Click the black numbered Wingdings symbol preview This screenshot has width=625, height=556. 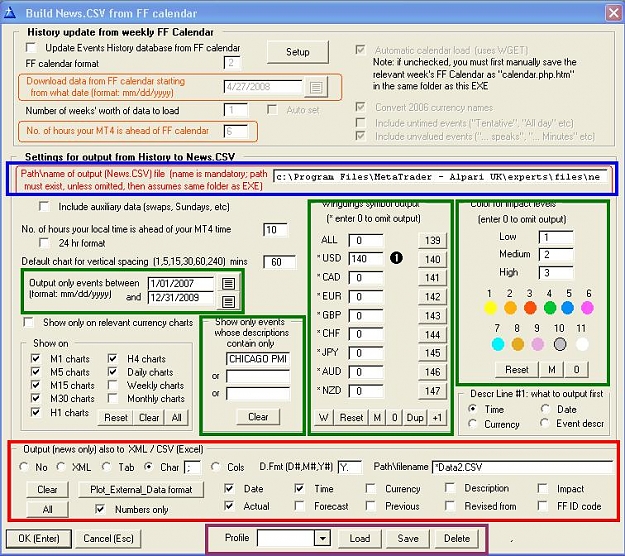[396, 258]
